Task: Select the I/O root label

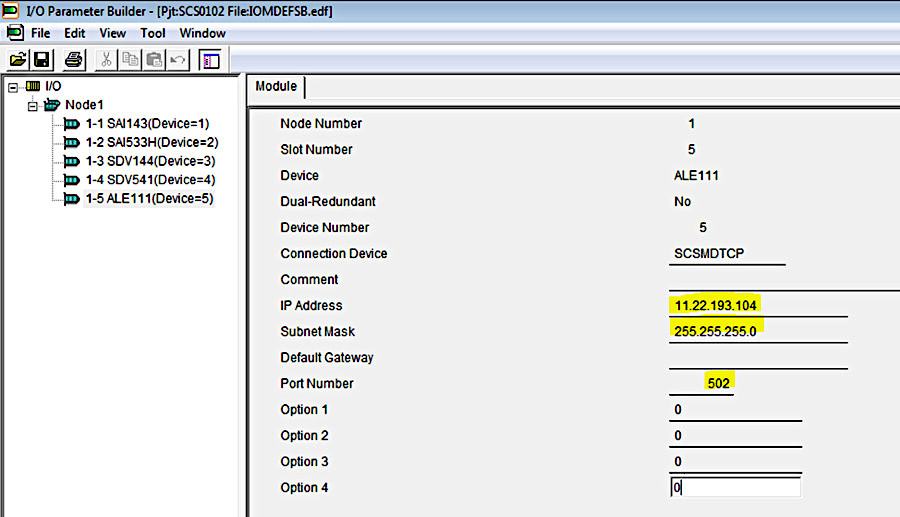Action: coord(53,86)
